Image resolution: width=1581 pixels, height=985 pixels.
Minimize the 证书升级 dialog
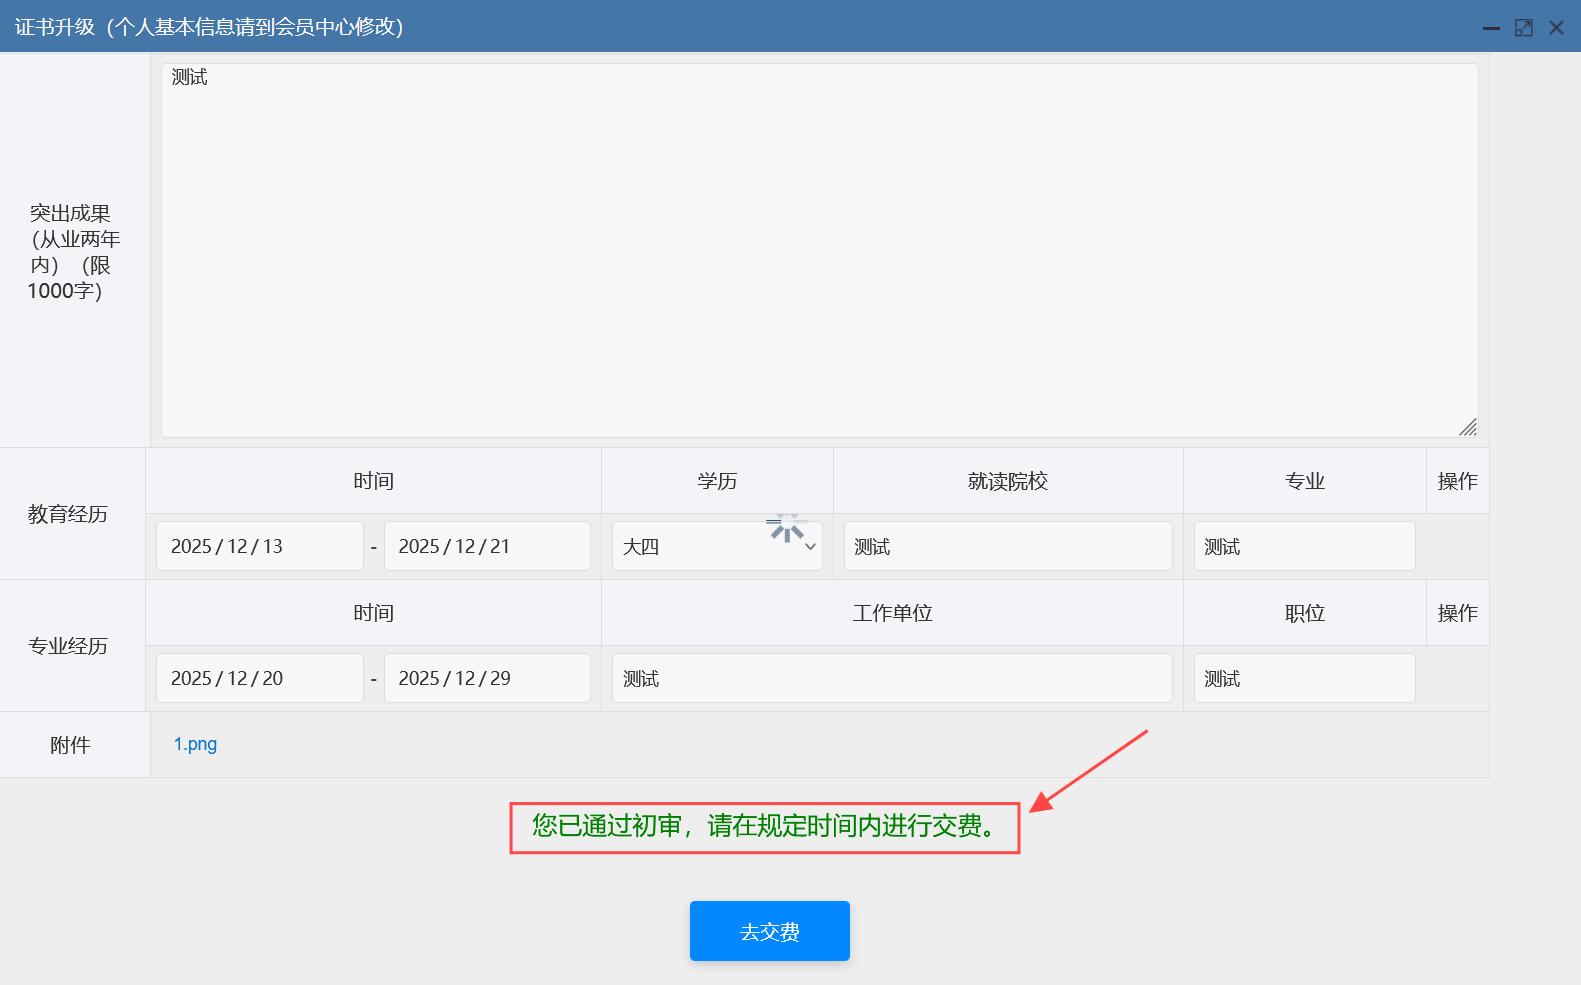1491,28
